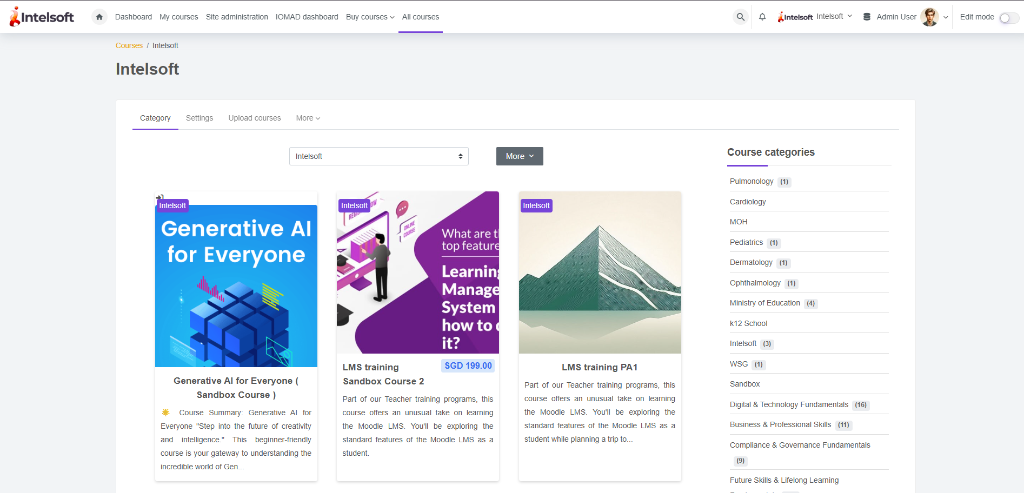Open Site administration
Image resolution: width=1024 pixels, height=493 pixels.
(236, 17)
